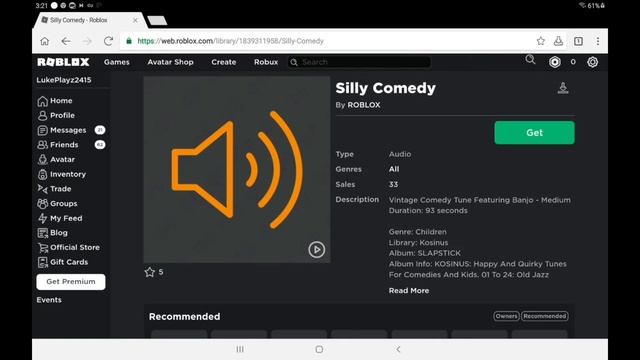Image resolution: width=640 pixels, height=360 pixels.
Task: Open Blog from the sidebar
Action: coord(52,233)
